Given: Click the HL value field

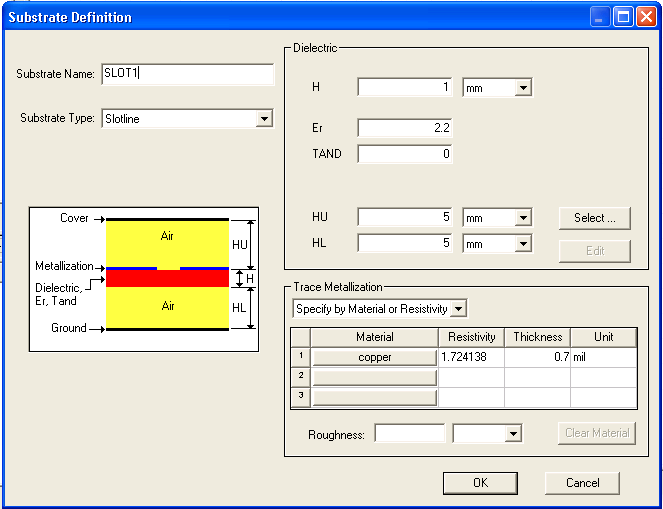Looking at the screenshot, I should click(x=405, y=243).
